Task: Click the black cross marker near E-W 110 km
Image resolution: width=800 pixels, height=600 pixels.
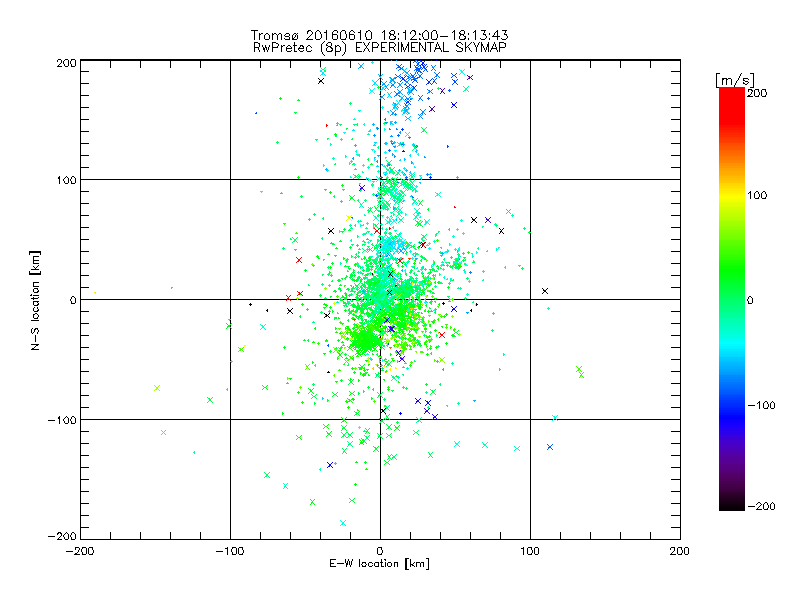Action: [x=545, y=291]
